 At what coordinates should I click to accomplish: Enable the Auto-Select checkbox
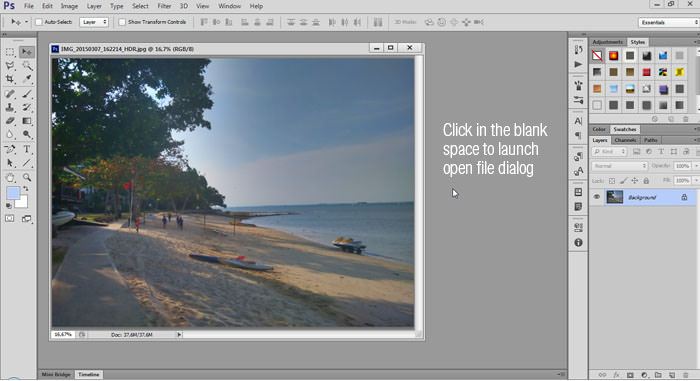point(39,22)
